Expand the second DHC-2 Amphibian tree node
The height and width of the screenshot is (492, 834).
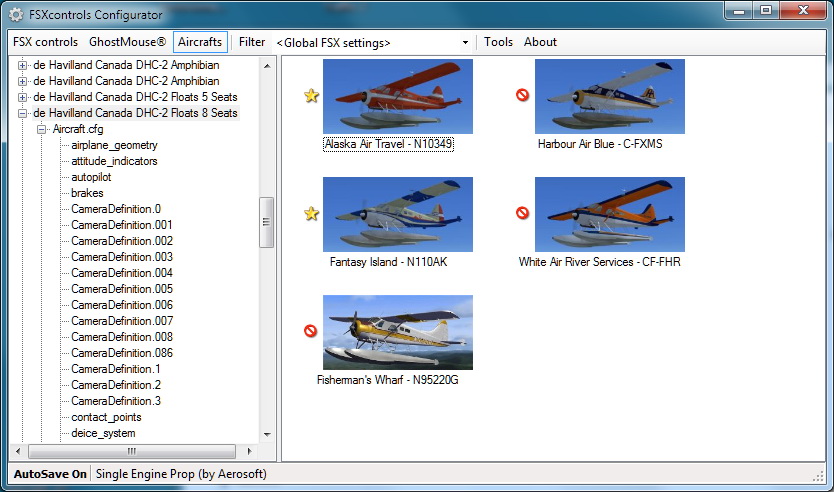pyautogui.click(x=22, y=81)
